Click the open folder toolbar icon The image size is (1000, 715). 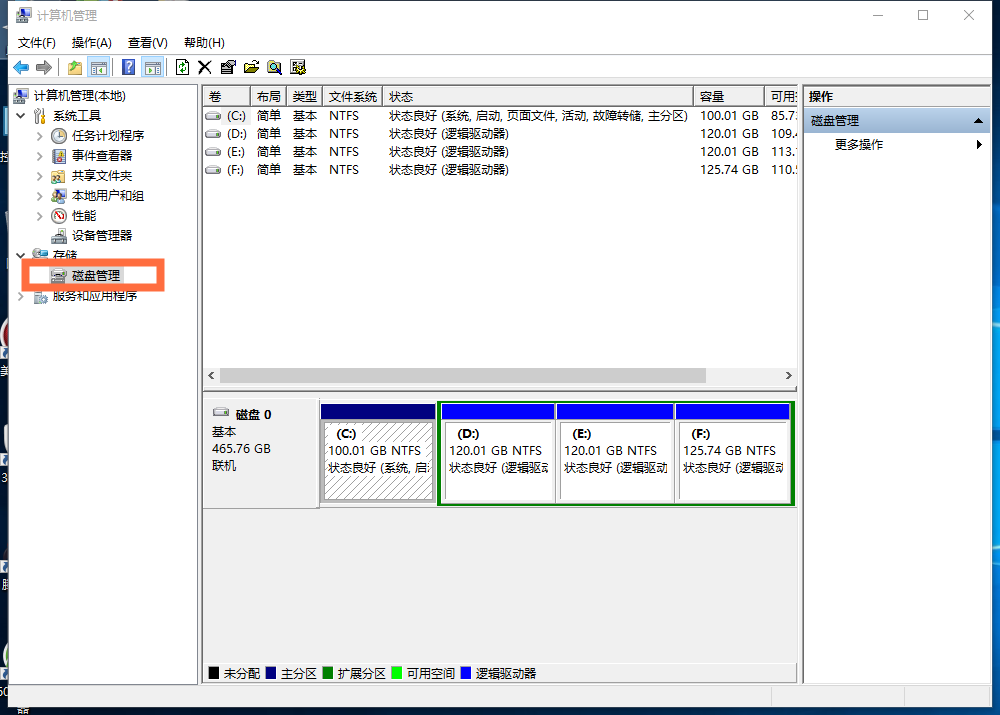point(251,67)
